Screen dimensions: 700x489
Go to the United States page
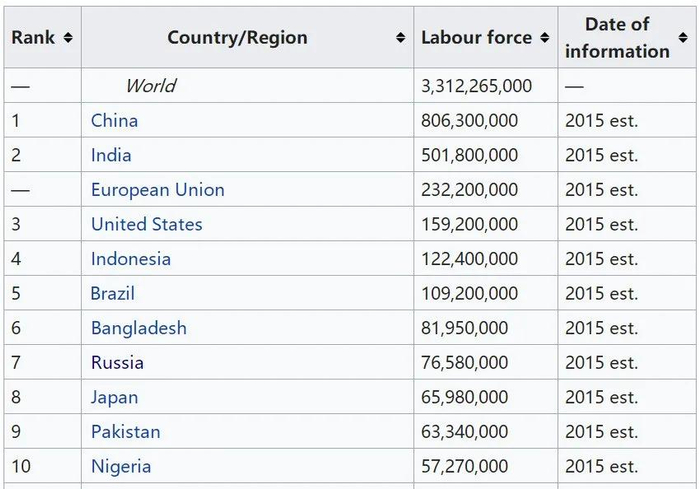pos(146,224)
